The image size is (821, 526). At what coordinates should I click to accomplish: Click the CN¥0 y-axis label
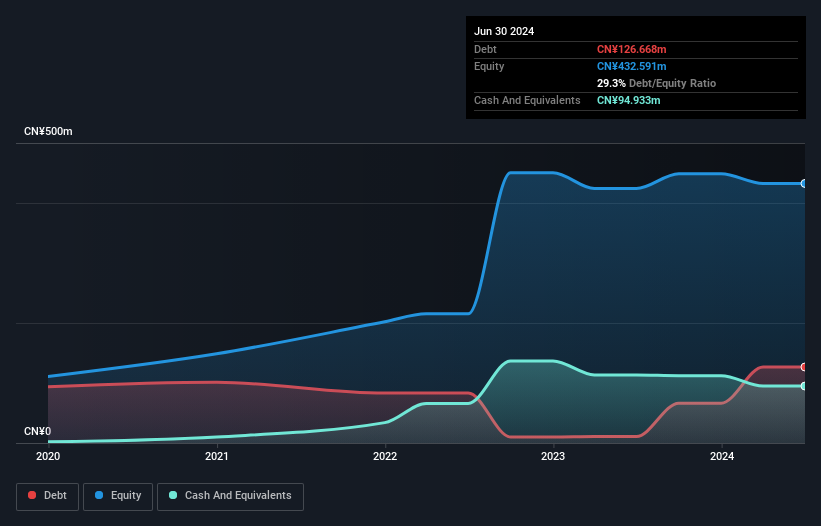pos(38,431)
